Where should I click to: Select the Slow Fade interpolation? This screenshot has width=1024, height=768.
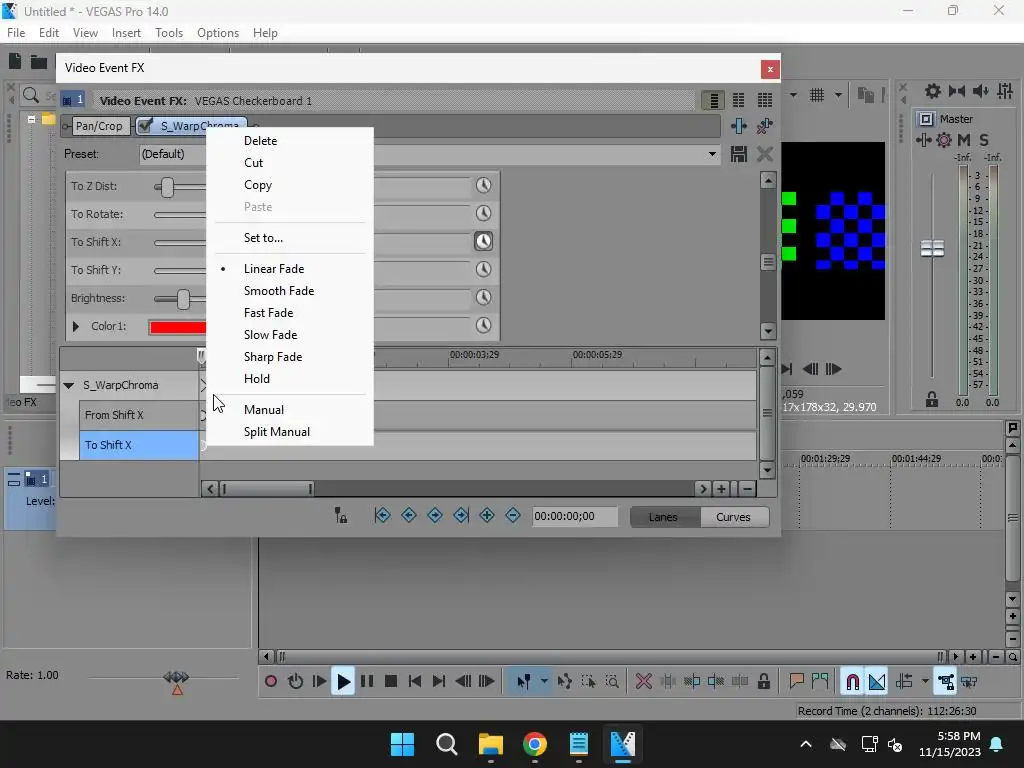coord(270,334)
